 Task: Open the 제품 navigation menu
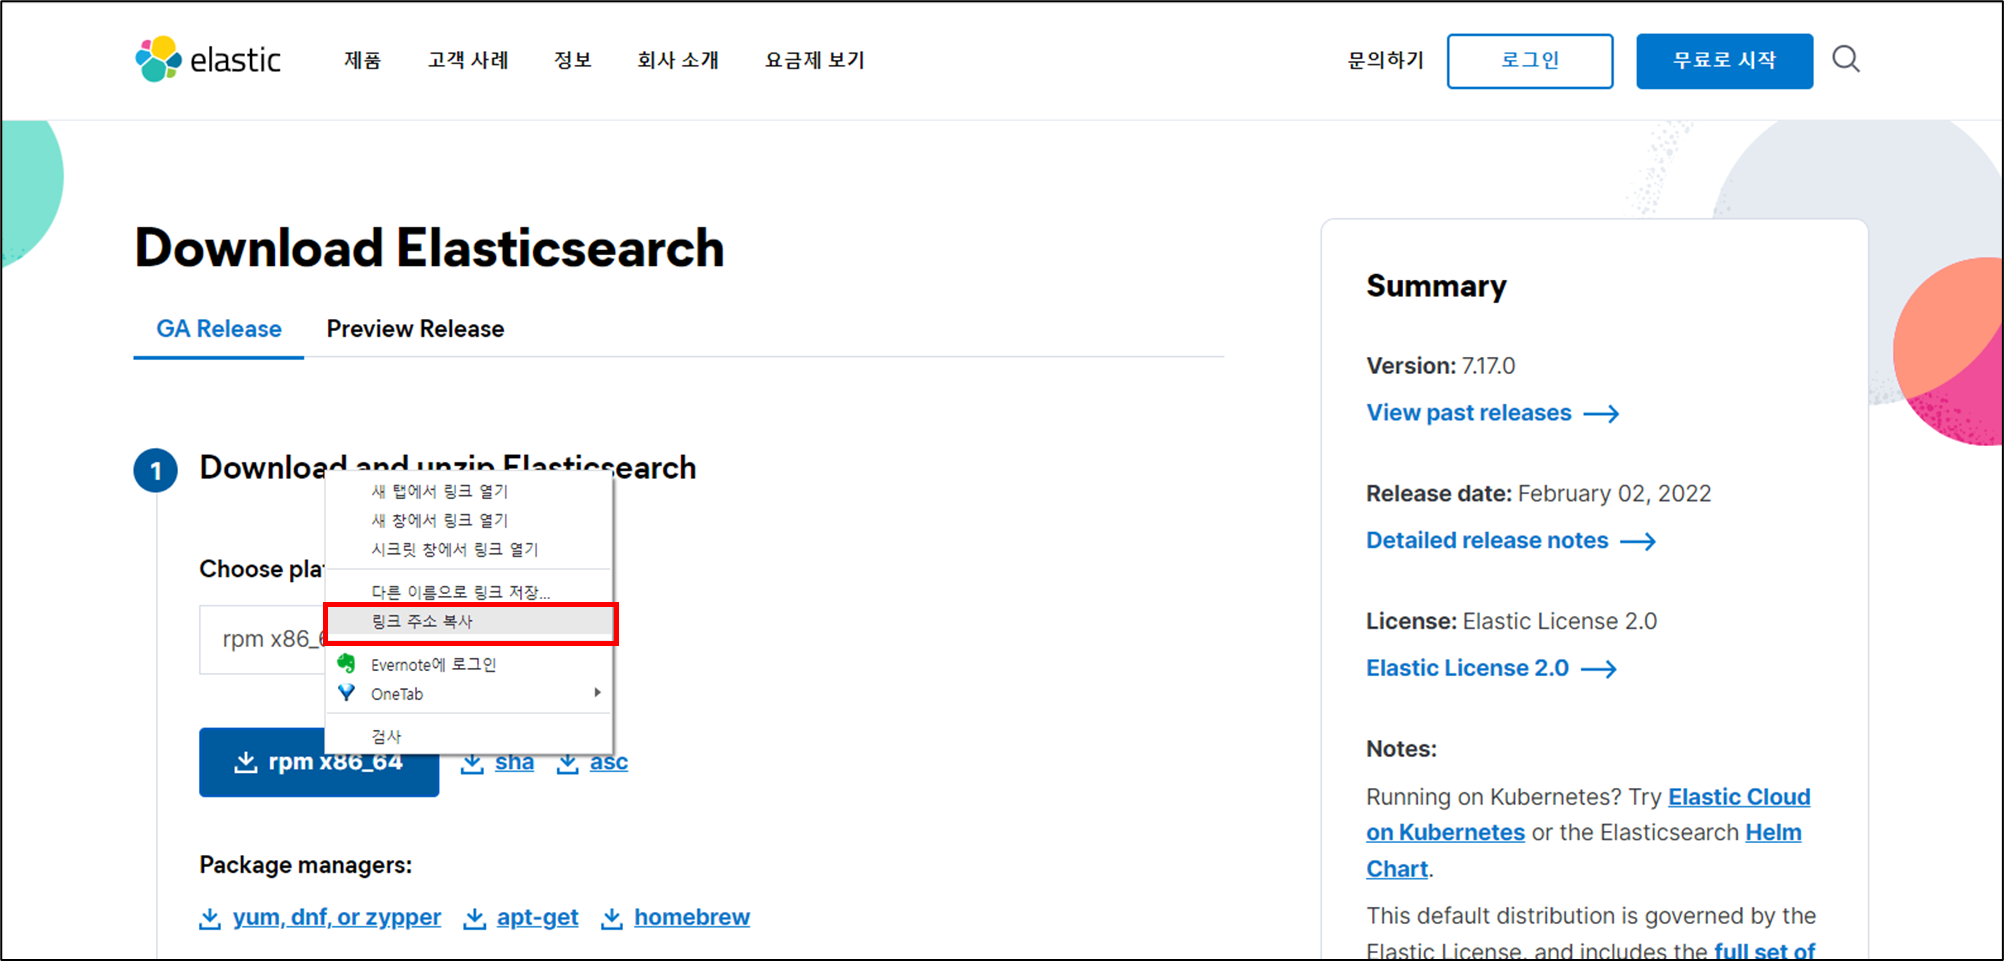(362, 60)
